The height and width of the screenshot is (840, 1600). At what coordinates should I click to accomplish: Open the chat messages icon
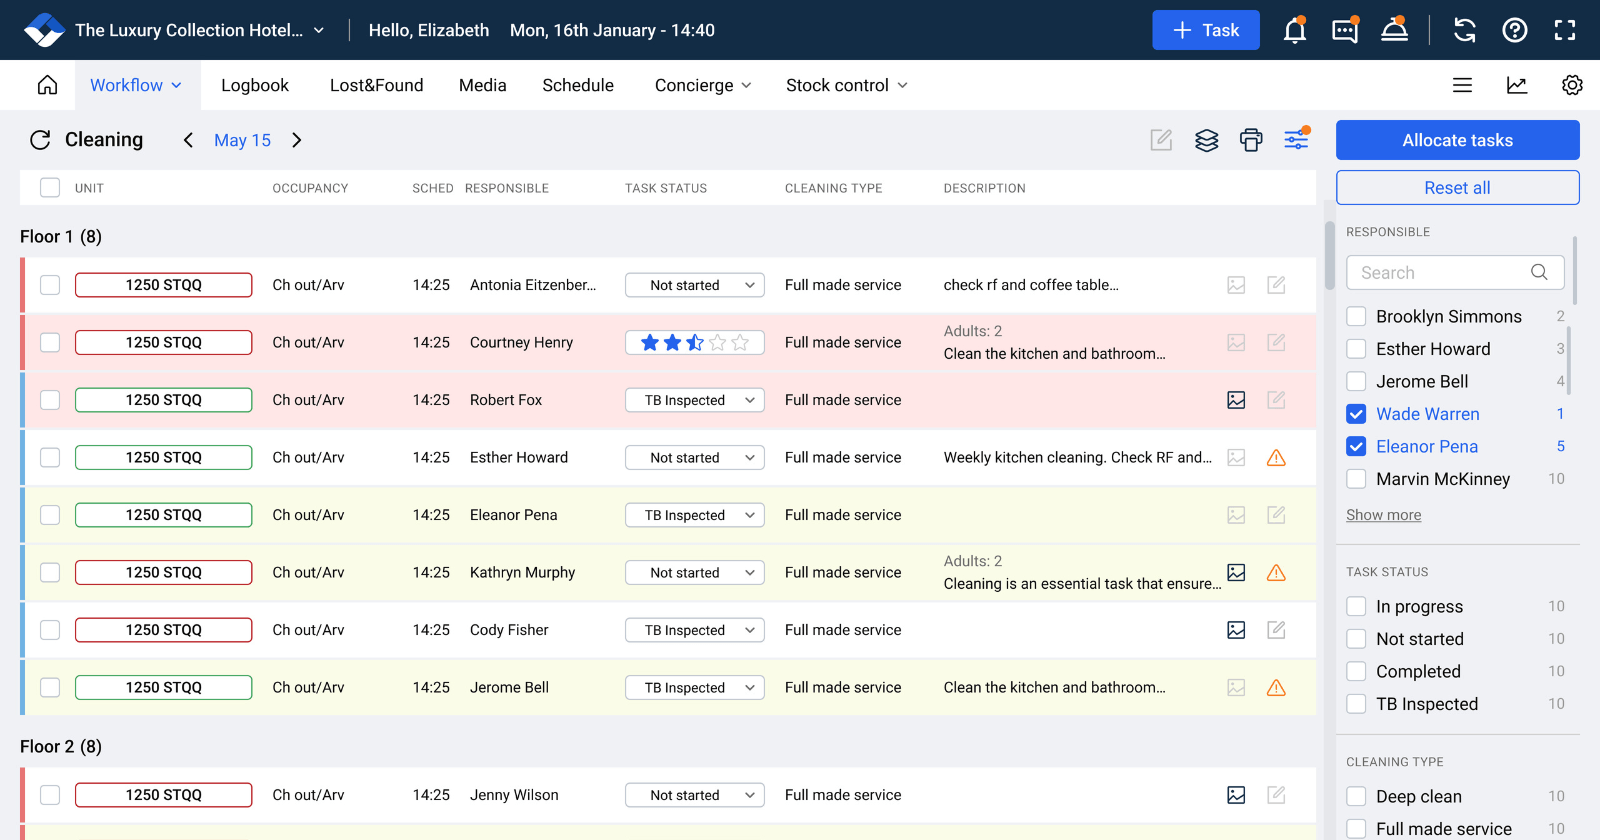1345,30
